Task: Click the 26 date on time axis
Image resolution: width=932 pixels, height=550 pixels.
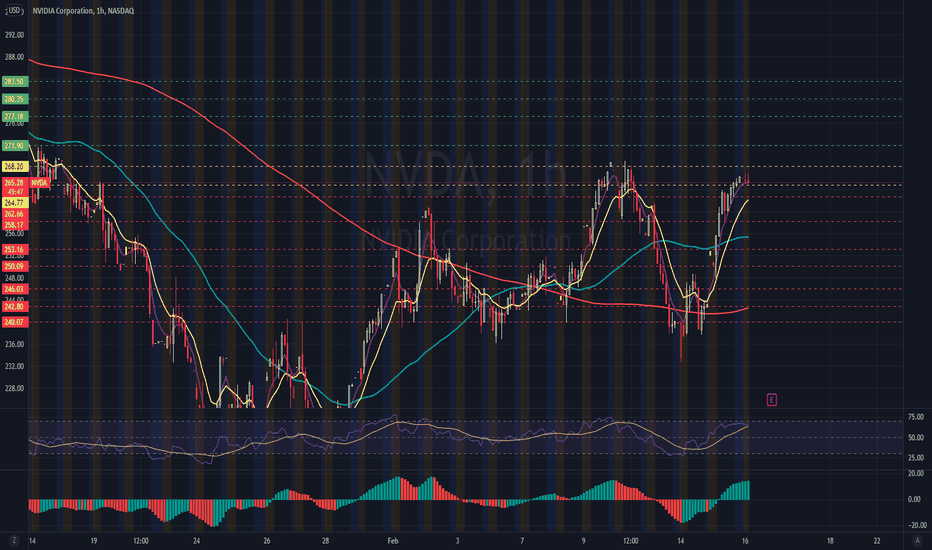Action: pos(267,541)
